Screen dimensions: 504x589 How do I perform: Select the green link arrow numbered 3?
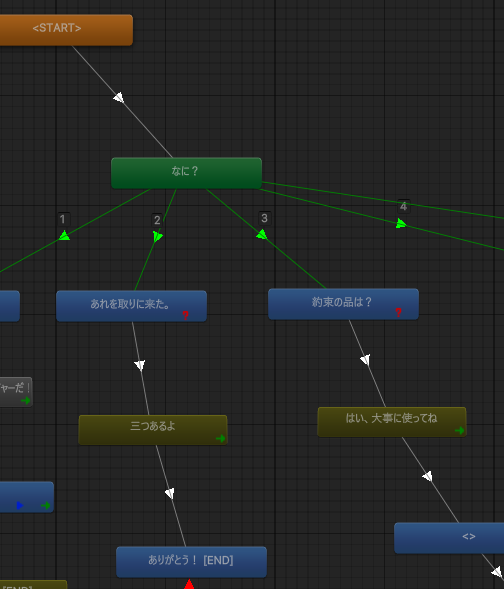[262, 235]
